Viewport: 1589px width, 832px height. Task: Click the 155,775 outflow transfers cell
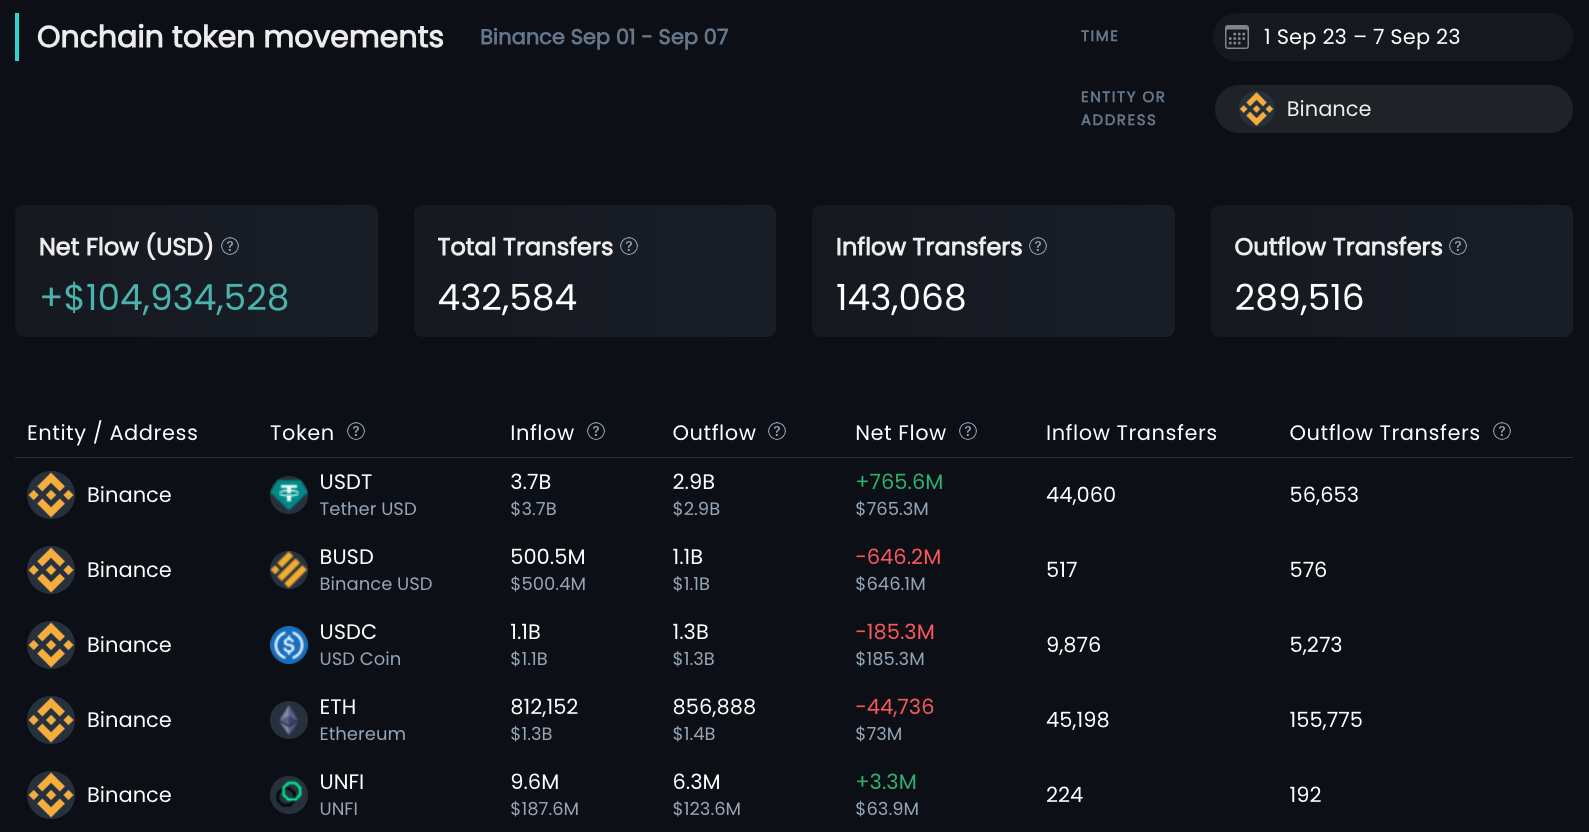click(x=1326, y=720)
